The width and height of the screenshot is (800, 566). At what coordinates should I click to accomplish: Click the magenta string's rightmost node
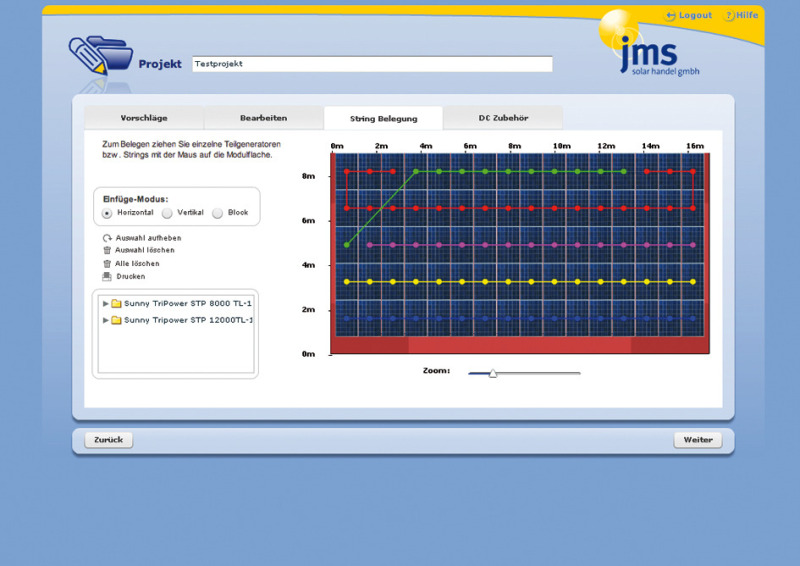[x=693, y=245]
